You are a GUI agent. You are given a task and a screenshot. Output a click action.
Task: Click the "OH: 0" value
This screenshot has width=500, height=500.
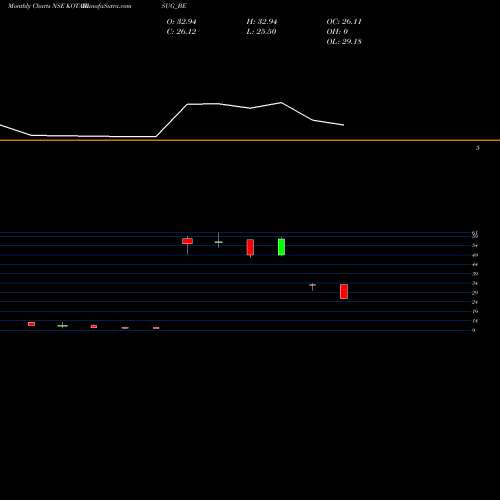pyautogui.click(x=337, y=32)
